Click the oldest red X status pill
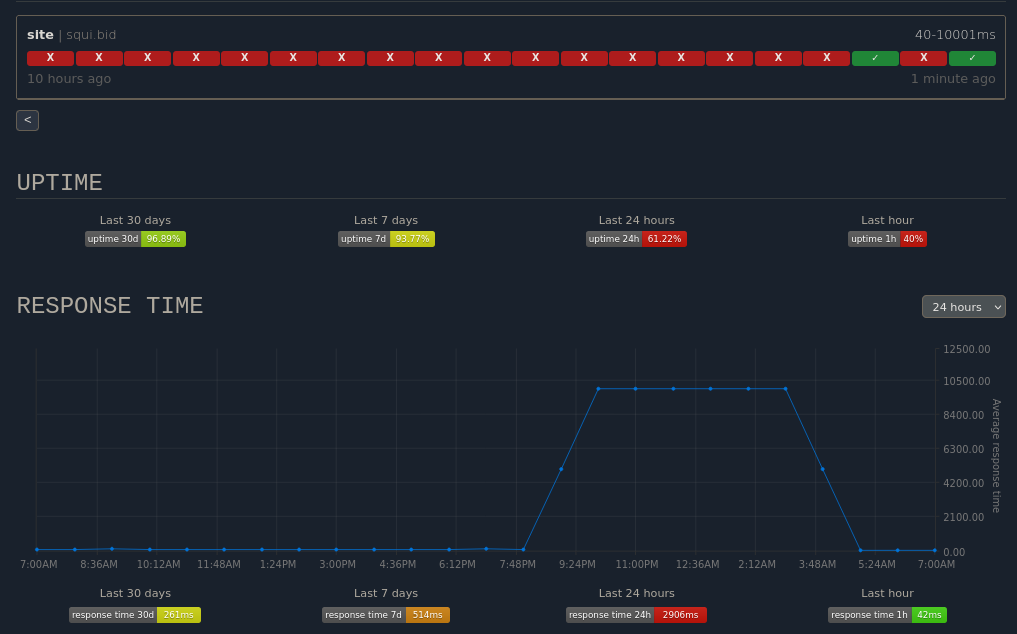Image resolution: width=1017 pixels, height=634 pixels. point(50,58)
